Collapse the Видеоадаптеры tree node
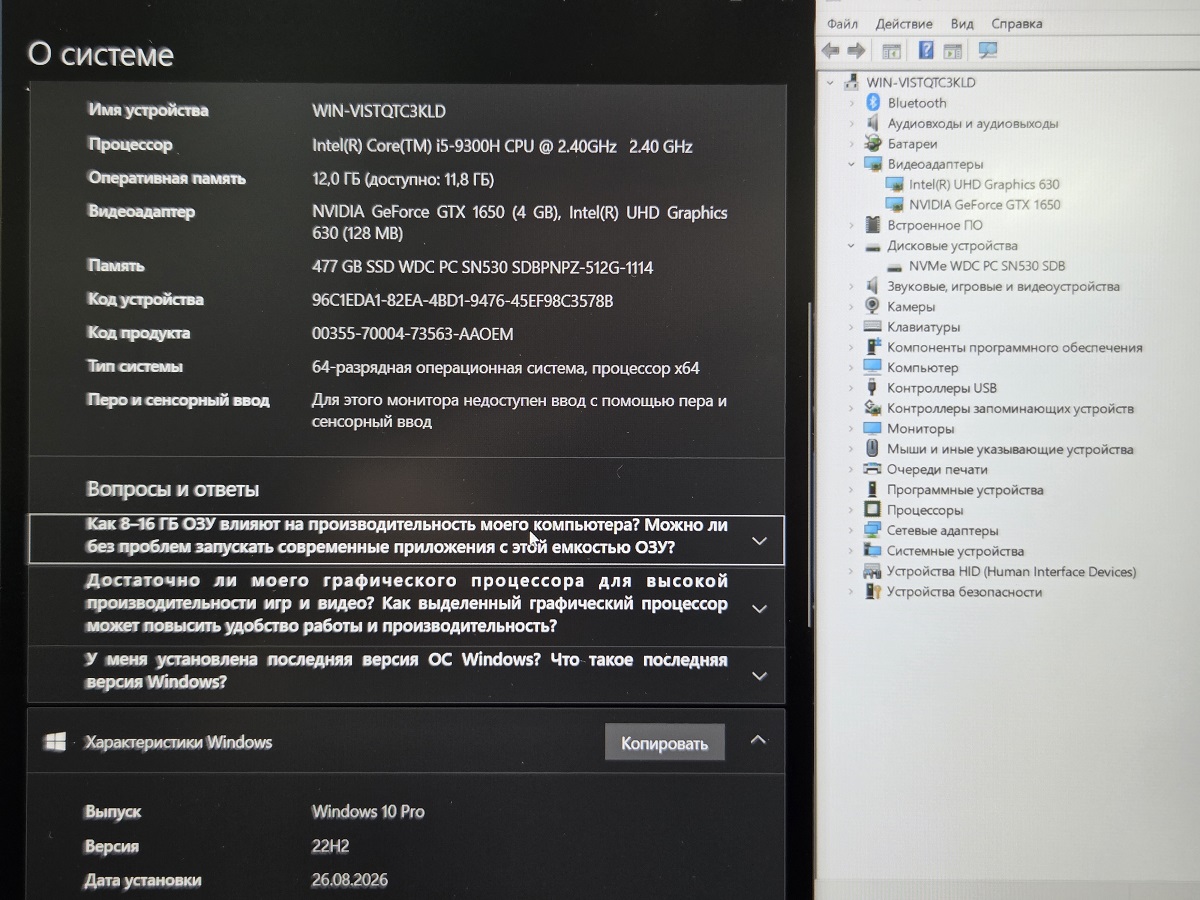The width and height of the screenshot is (1200, 900). tap(851, 164)
